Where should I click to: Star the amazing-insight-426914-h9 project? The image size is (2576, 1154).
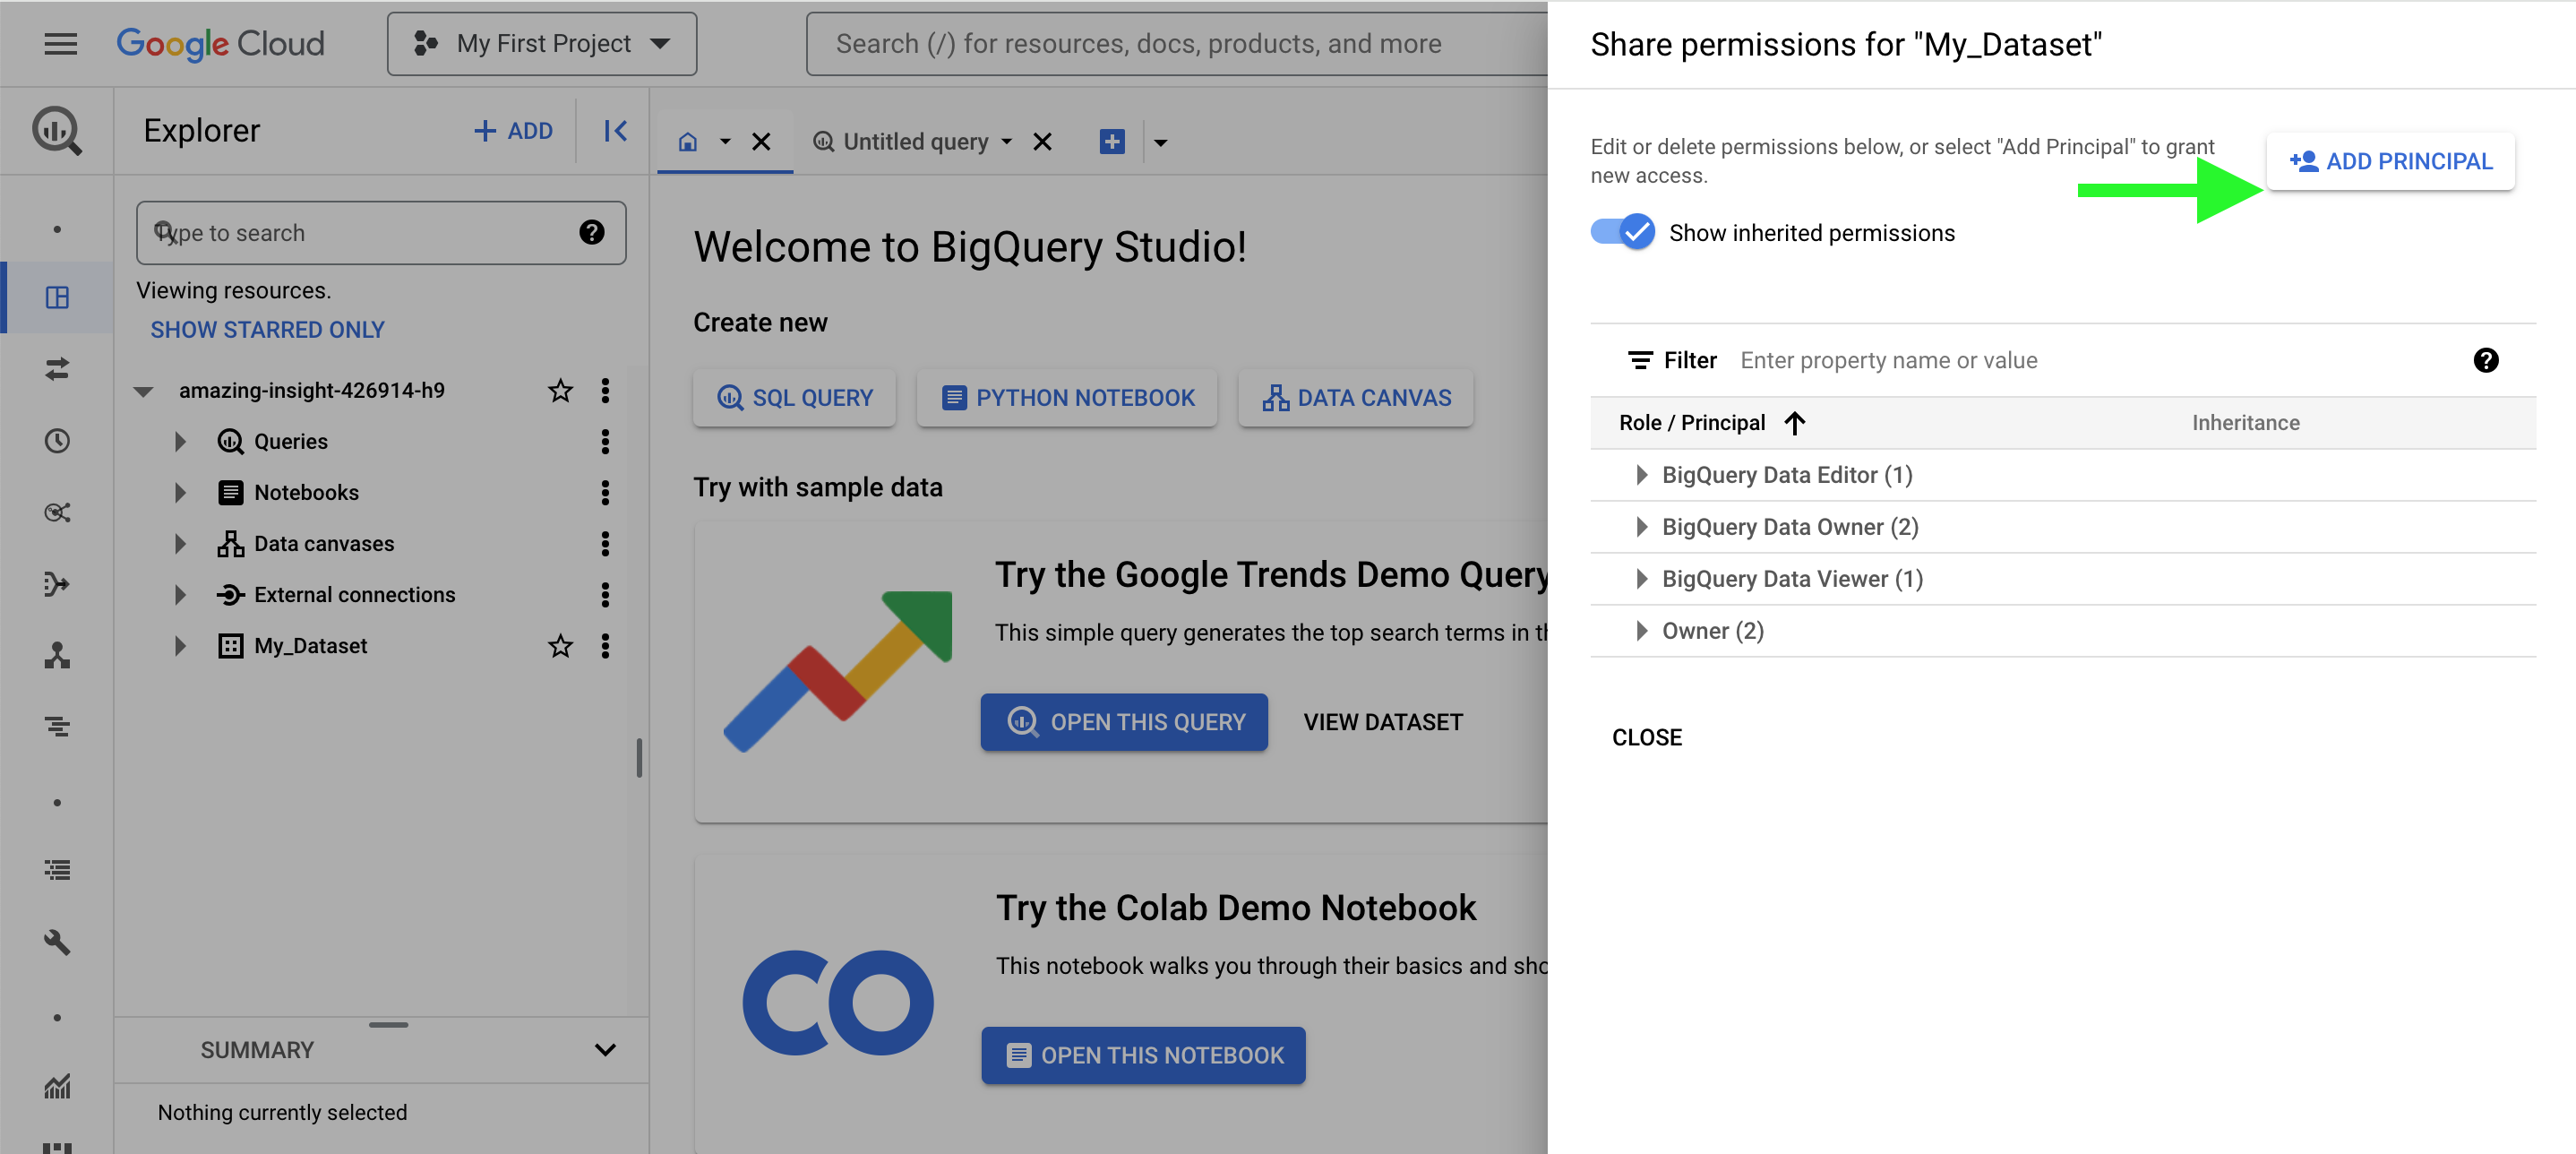560,390
